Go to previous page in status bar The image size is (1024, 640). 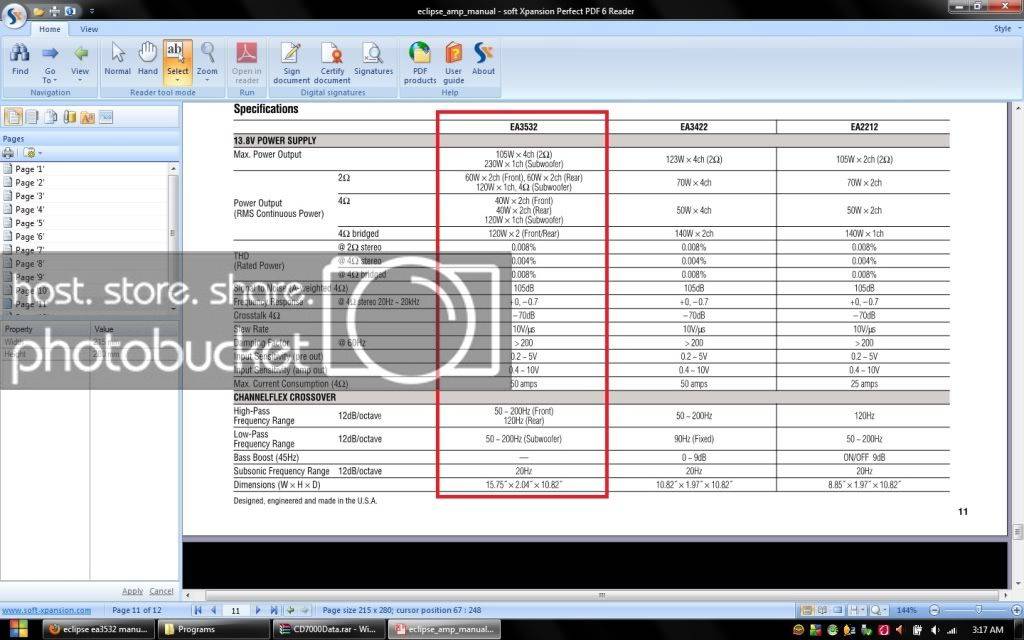click(x=213, y=610)
